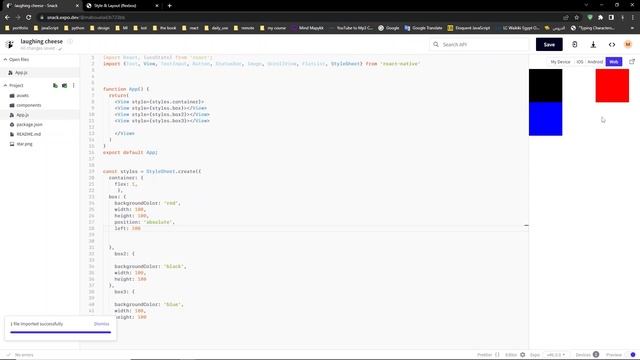Bookmark this page with the star
640x360 pixels.
click(x=576, y=18)
